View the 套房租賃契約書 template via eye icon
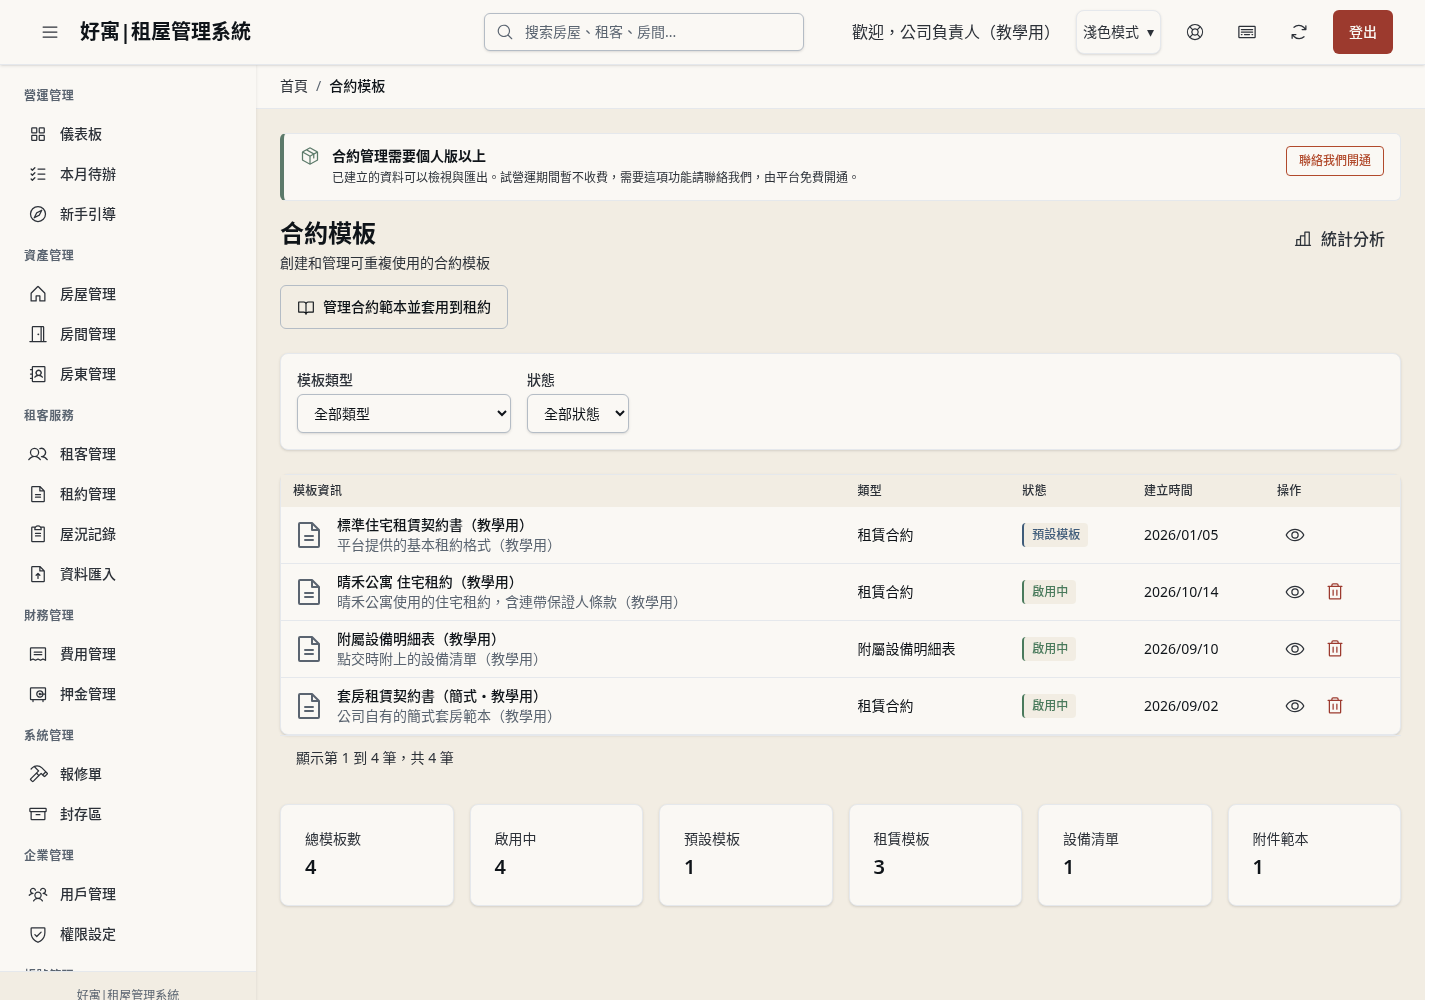This screenshot has width=1440, height=1000. pos(1295,706)
